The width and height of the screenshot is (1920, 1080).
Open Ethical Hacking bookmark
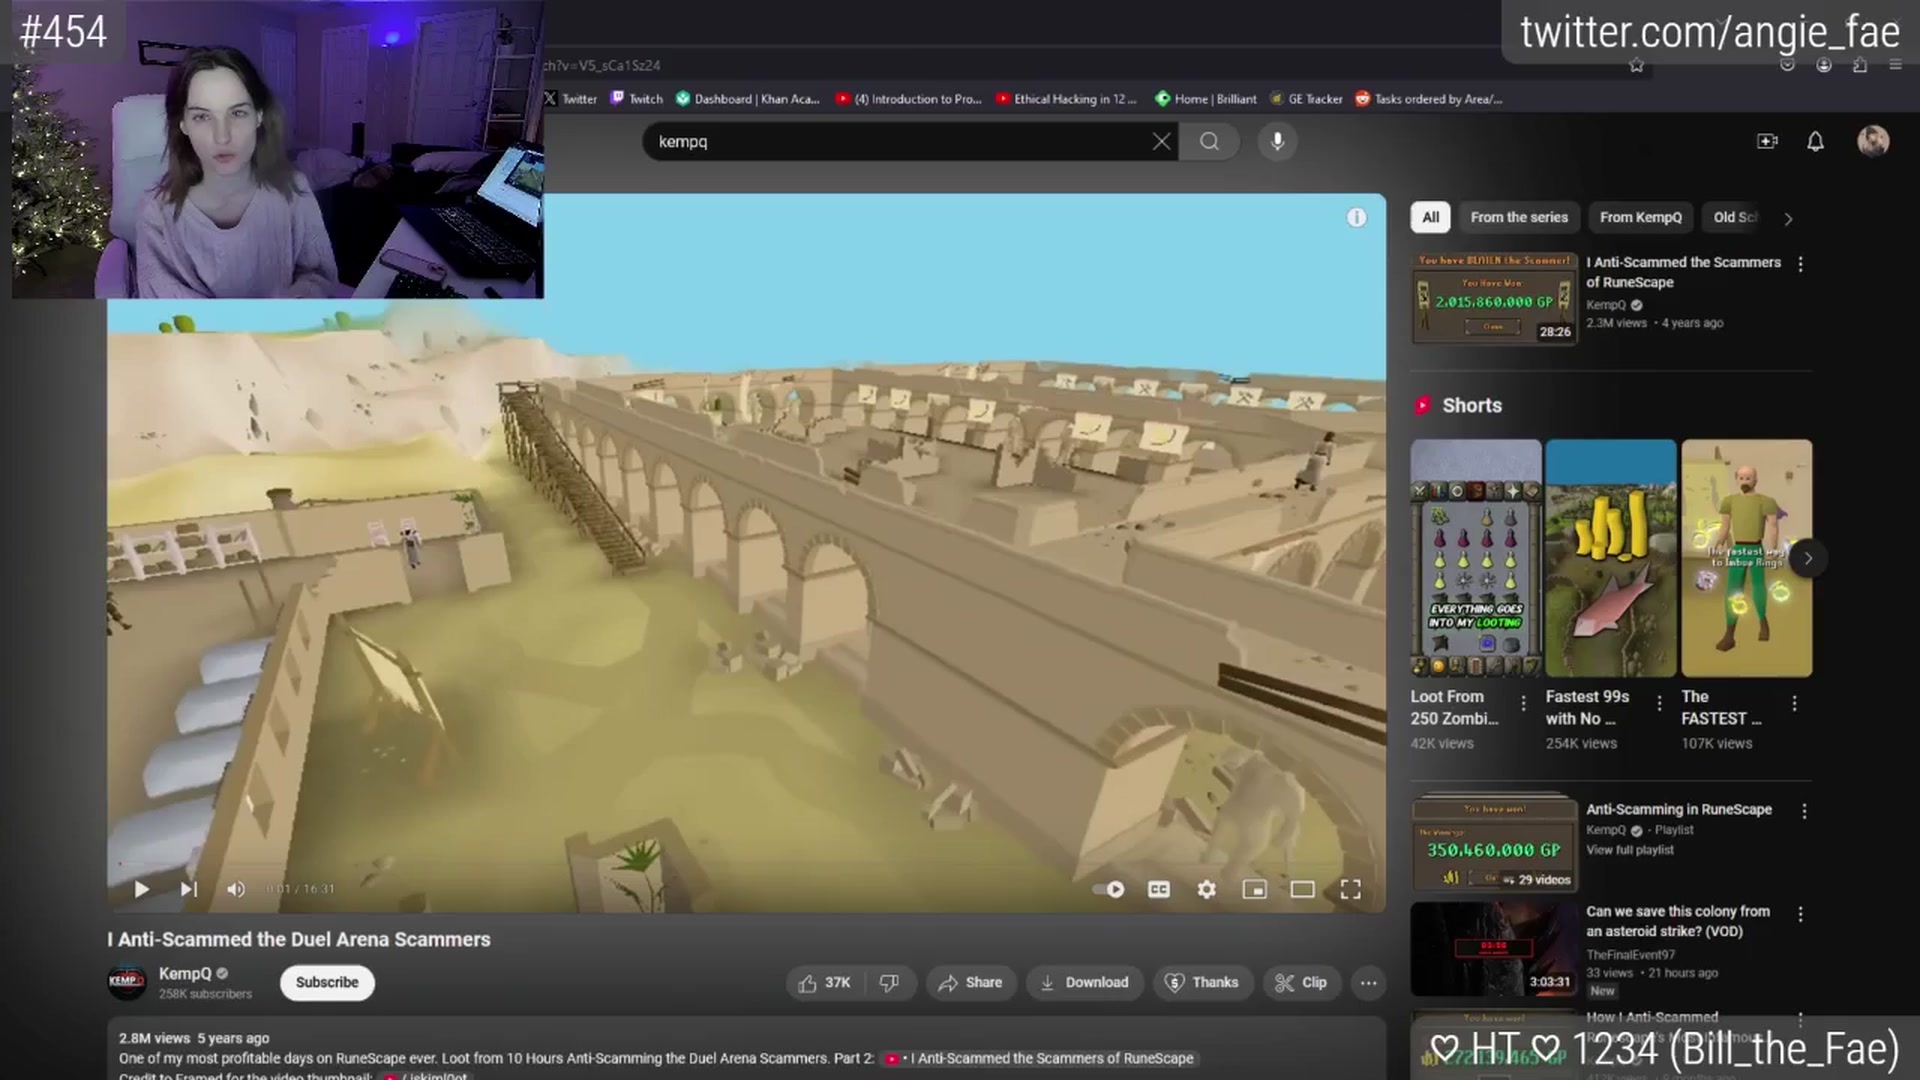(x=1066, y=99)
